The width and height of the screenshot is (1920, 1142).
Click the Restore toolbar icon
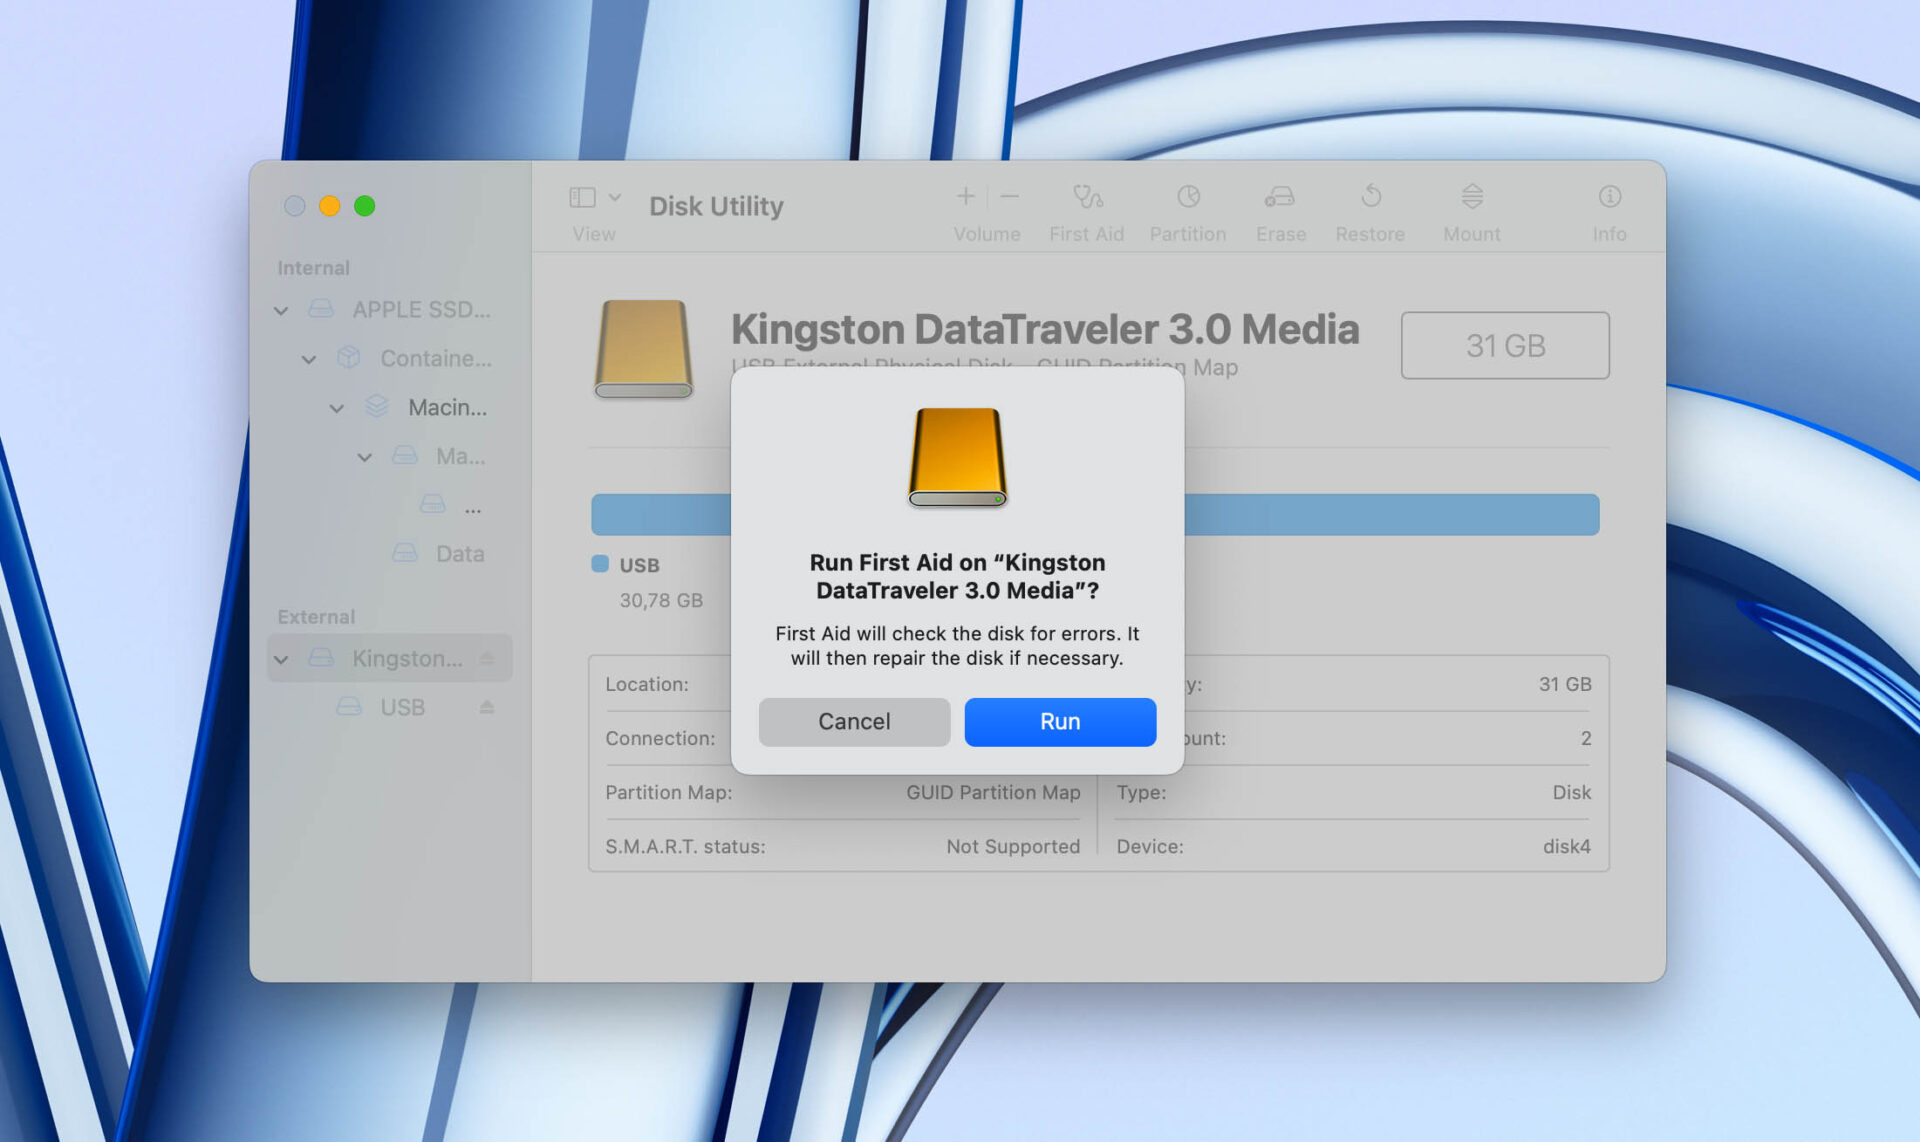click(1369, 205)
